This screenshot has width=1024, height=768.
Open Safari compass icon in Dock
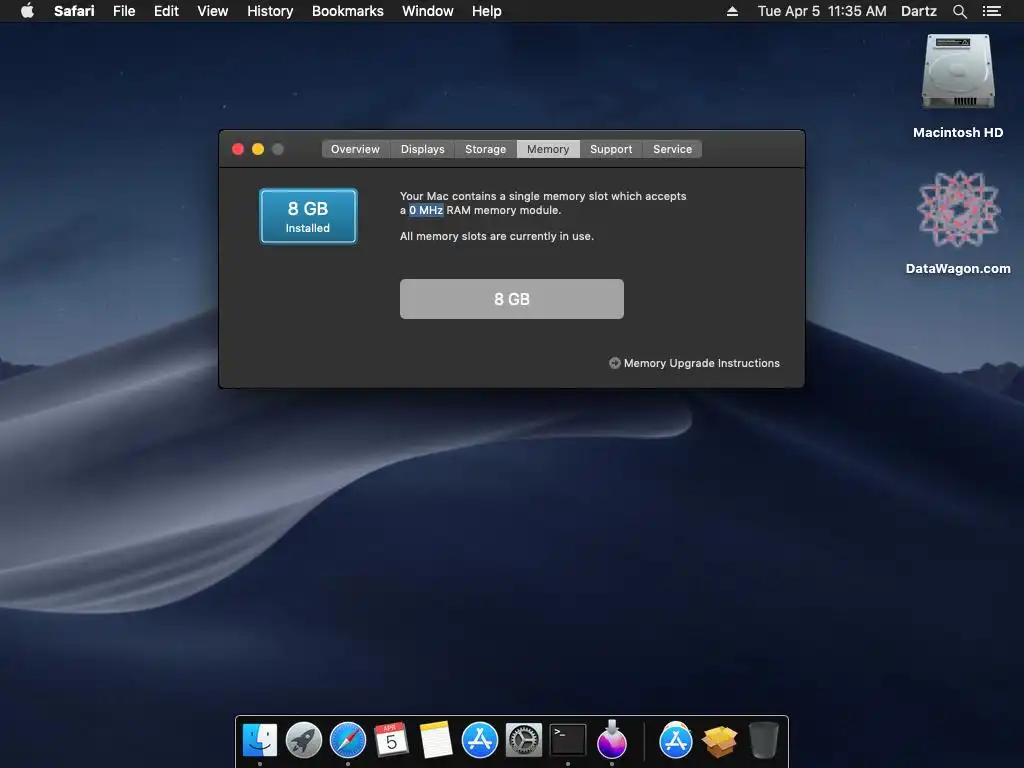347,741
